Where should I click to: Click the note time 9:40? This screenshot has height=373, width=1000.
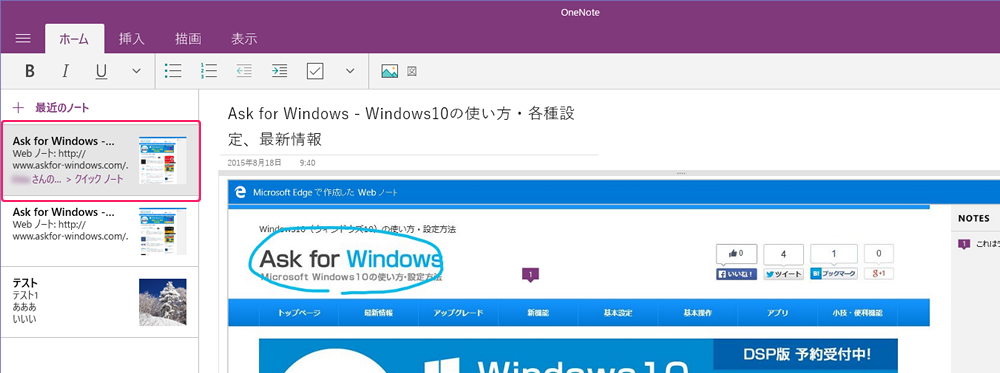pyautogui.click(x=307, y=163)
